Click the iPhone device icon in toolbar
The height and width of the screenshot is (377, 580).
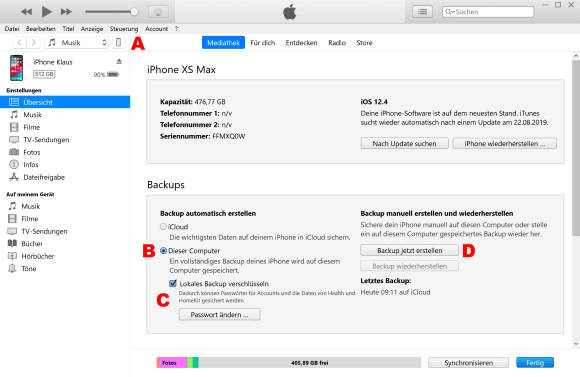point(118,43)
